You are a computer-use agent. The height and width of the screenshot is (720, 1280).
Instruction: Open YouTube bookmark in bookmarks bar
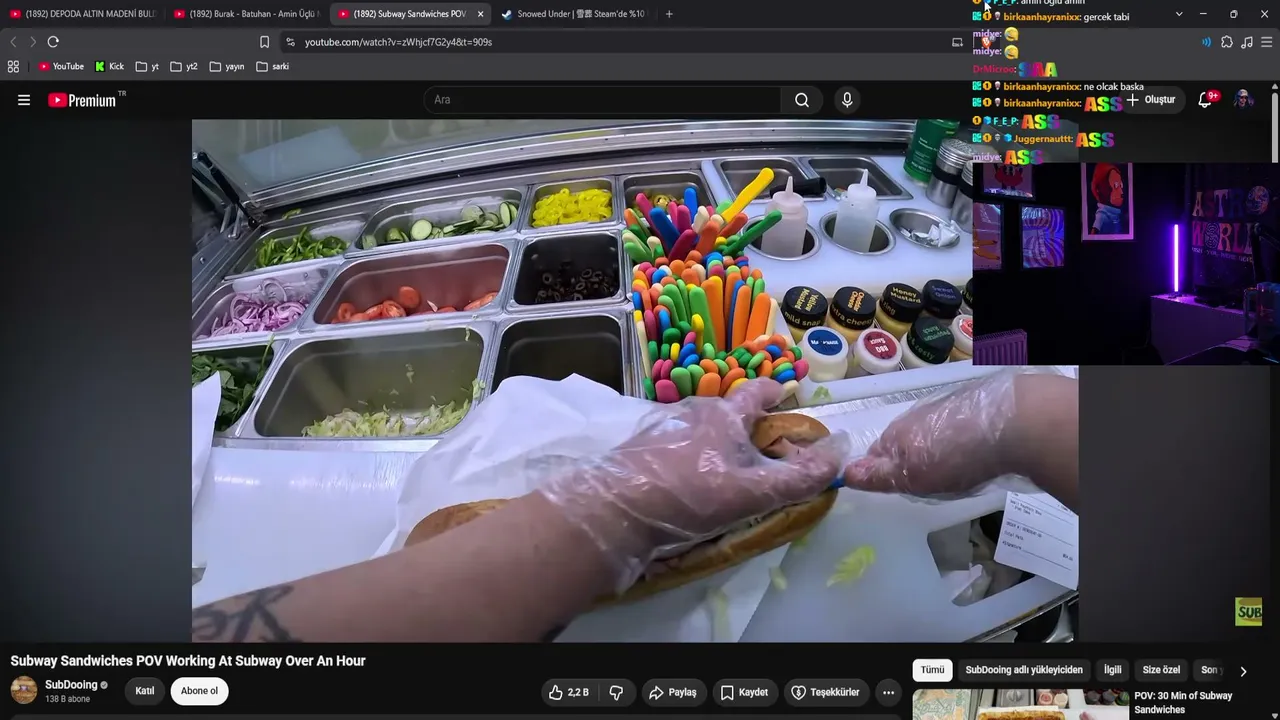[61, 67]
